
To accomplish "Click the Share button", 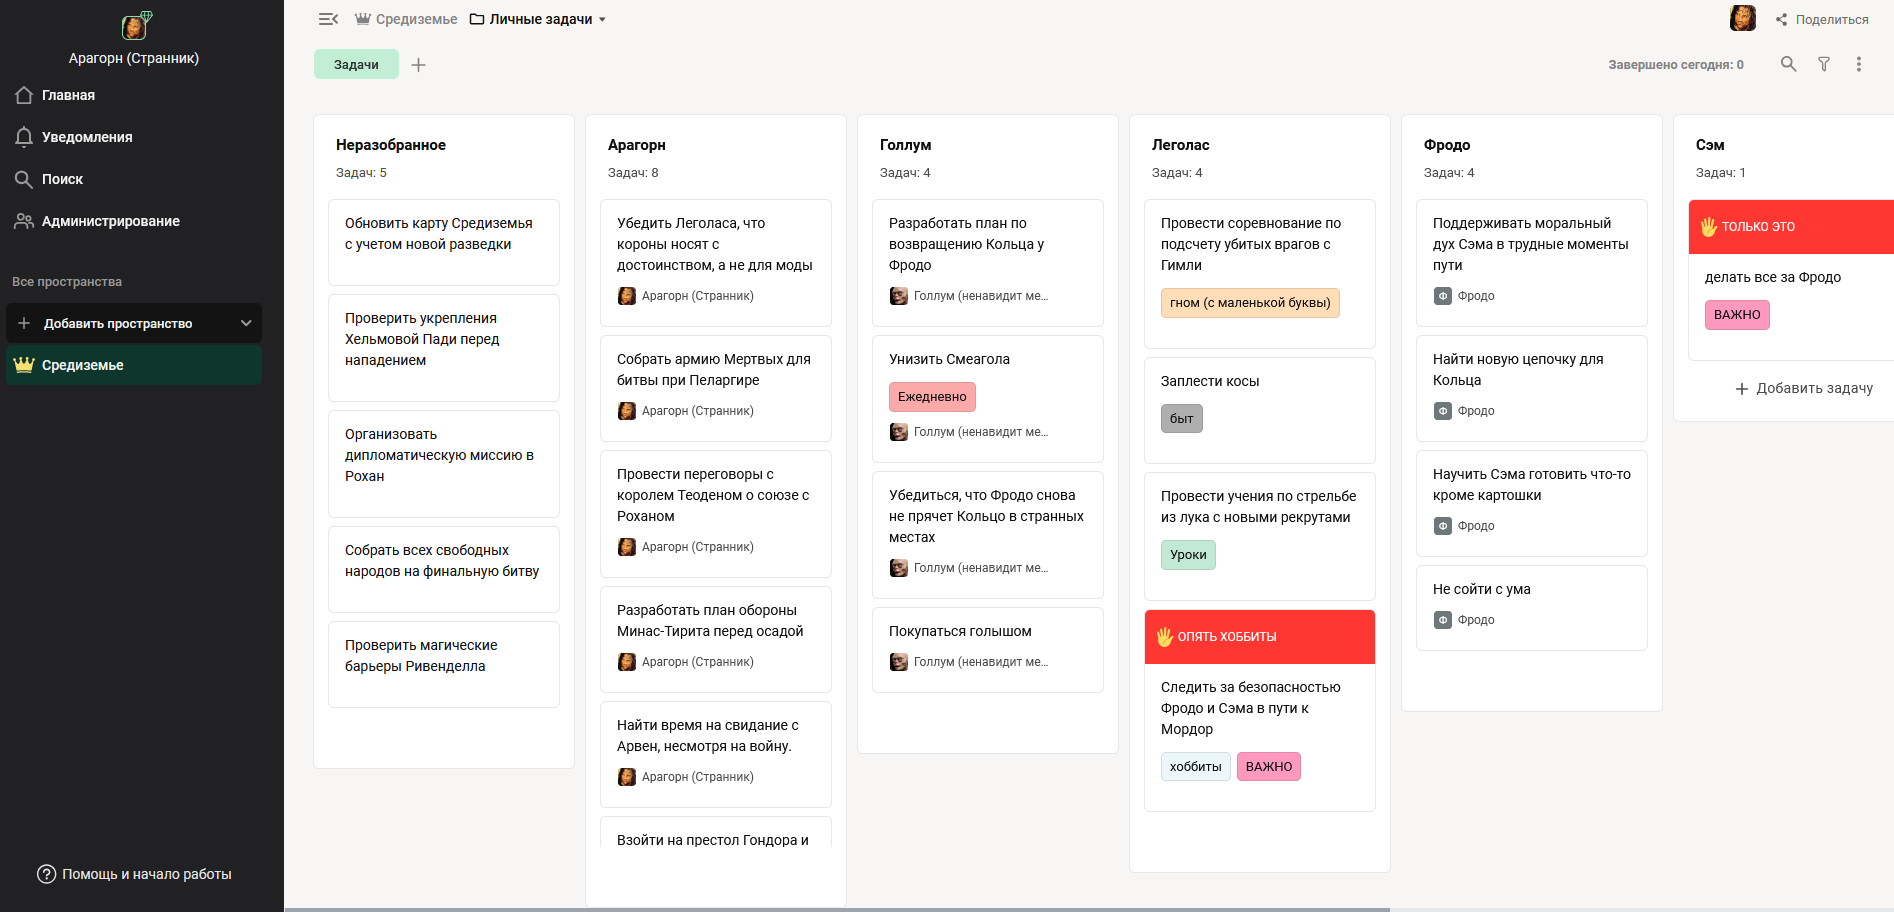I will tap(1821, 19).
